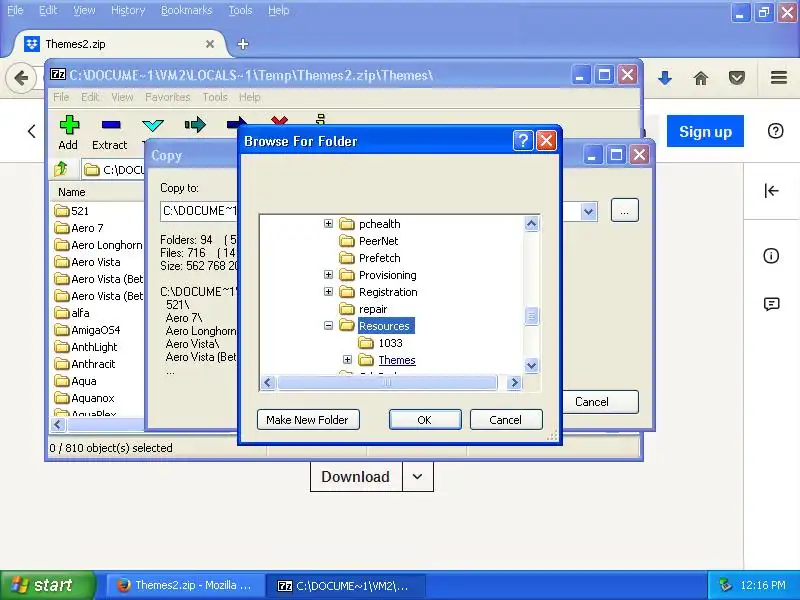Click Dropbox help question mark icon
This screenshot has height=600, width=800.
(775, 131)
